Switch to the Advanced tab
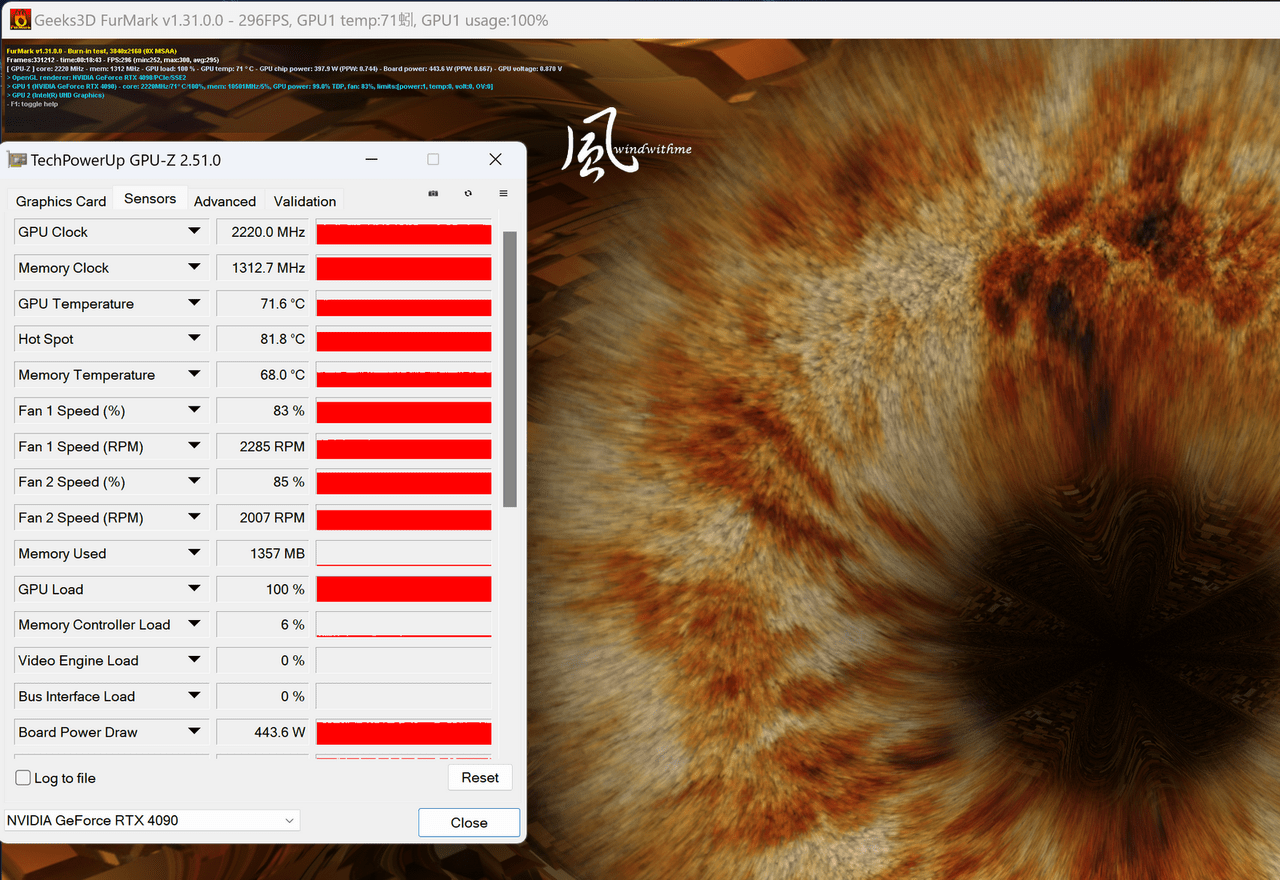The image size is (1280, 880). (225, 201)
